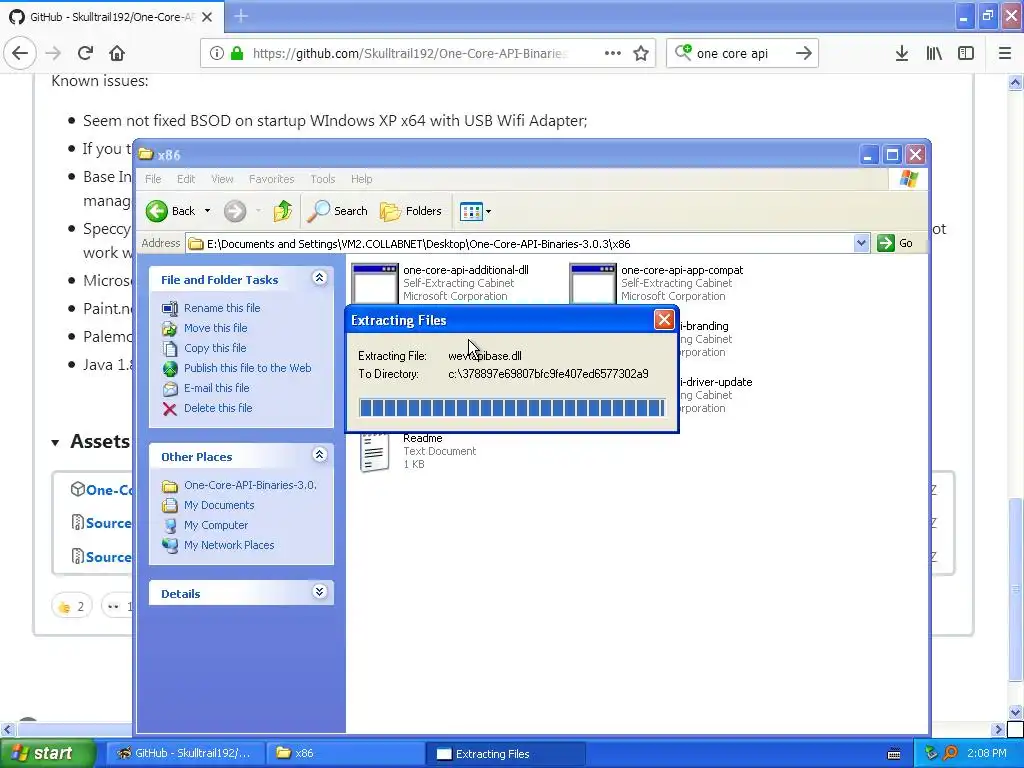Close the Extracting Files dialog
This screenshot has width=1024, height=768.
(664, 319)
